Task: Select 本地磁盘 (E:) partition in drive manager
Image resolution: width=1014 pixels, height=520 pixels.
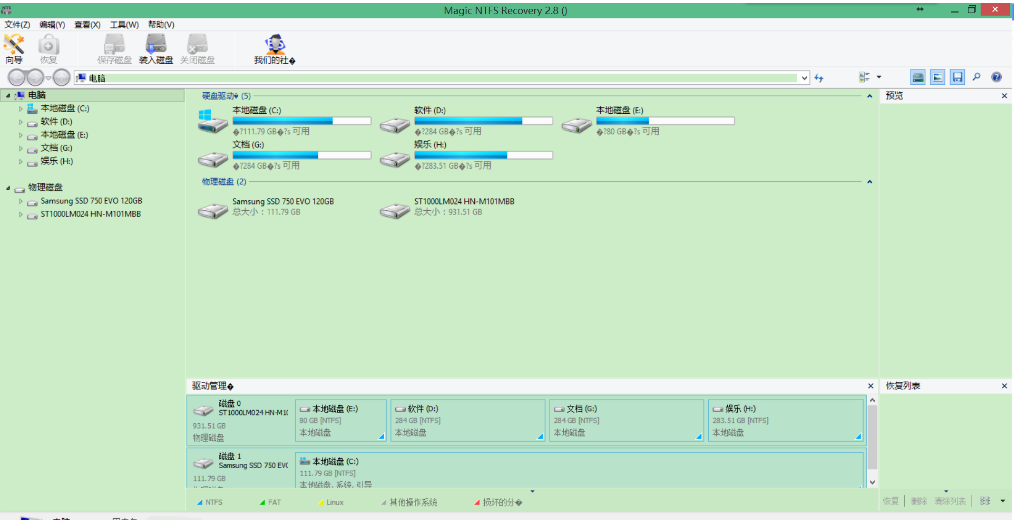Action: pos(341,420)
